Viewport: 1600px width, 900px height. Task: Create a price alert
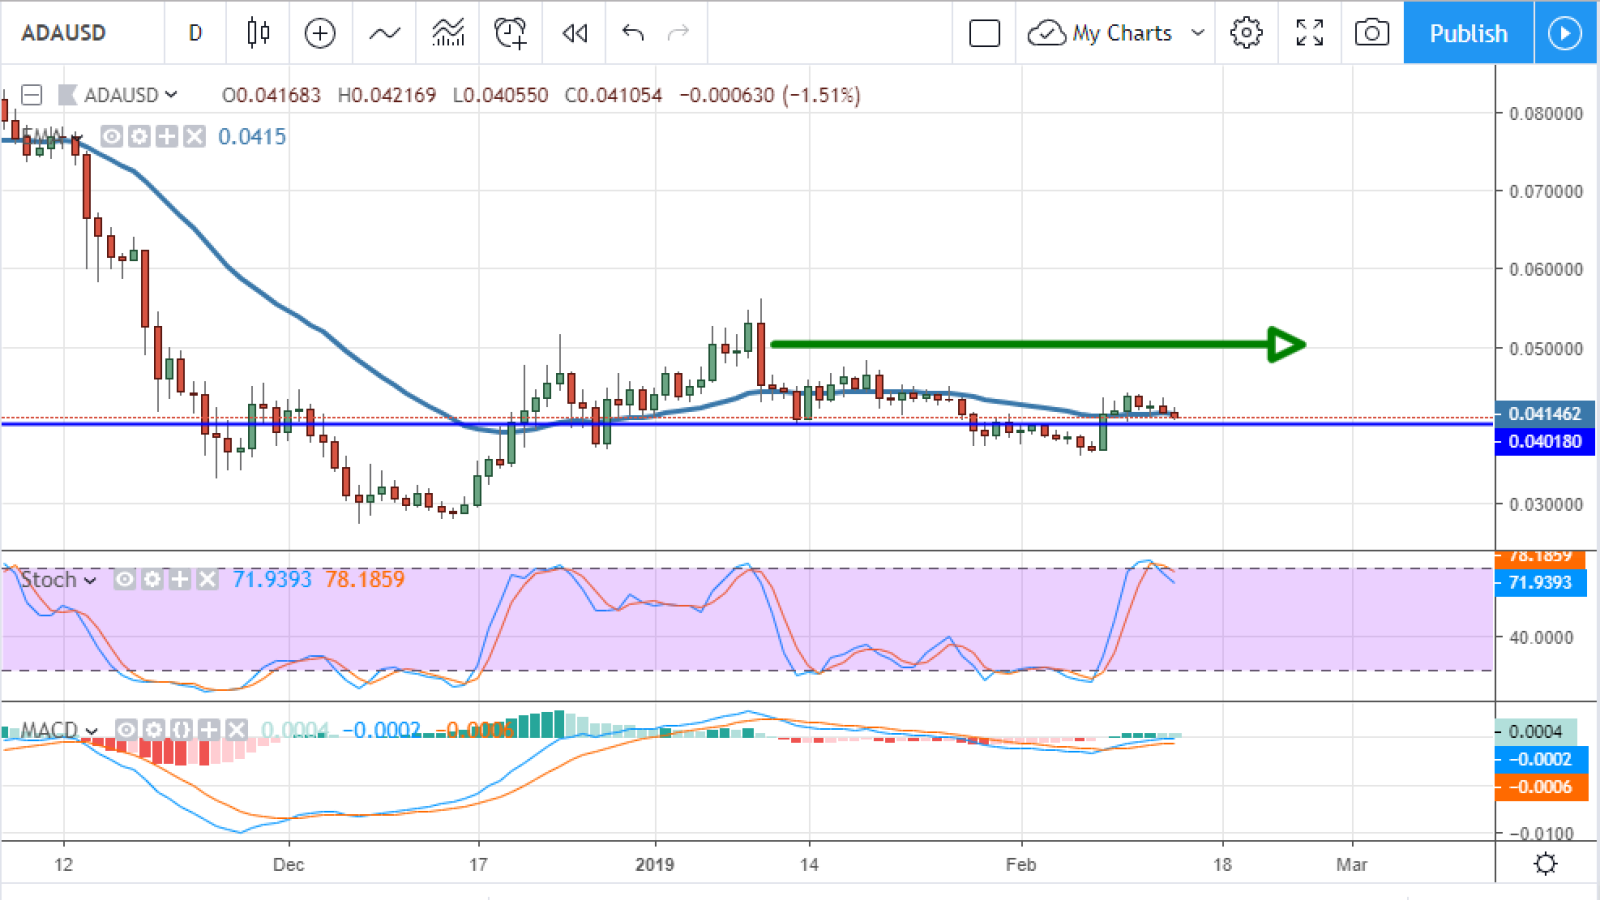click(x=511, y=33)
